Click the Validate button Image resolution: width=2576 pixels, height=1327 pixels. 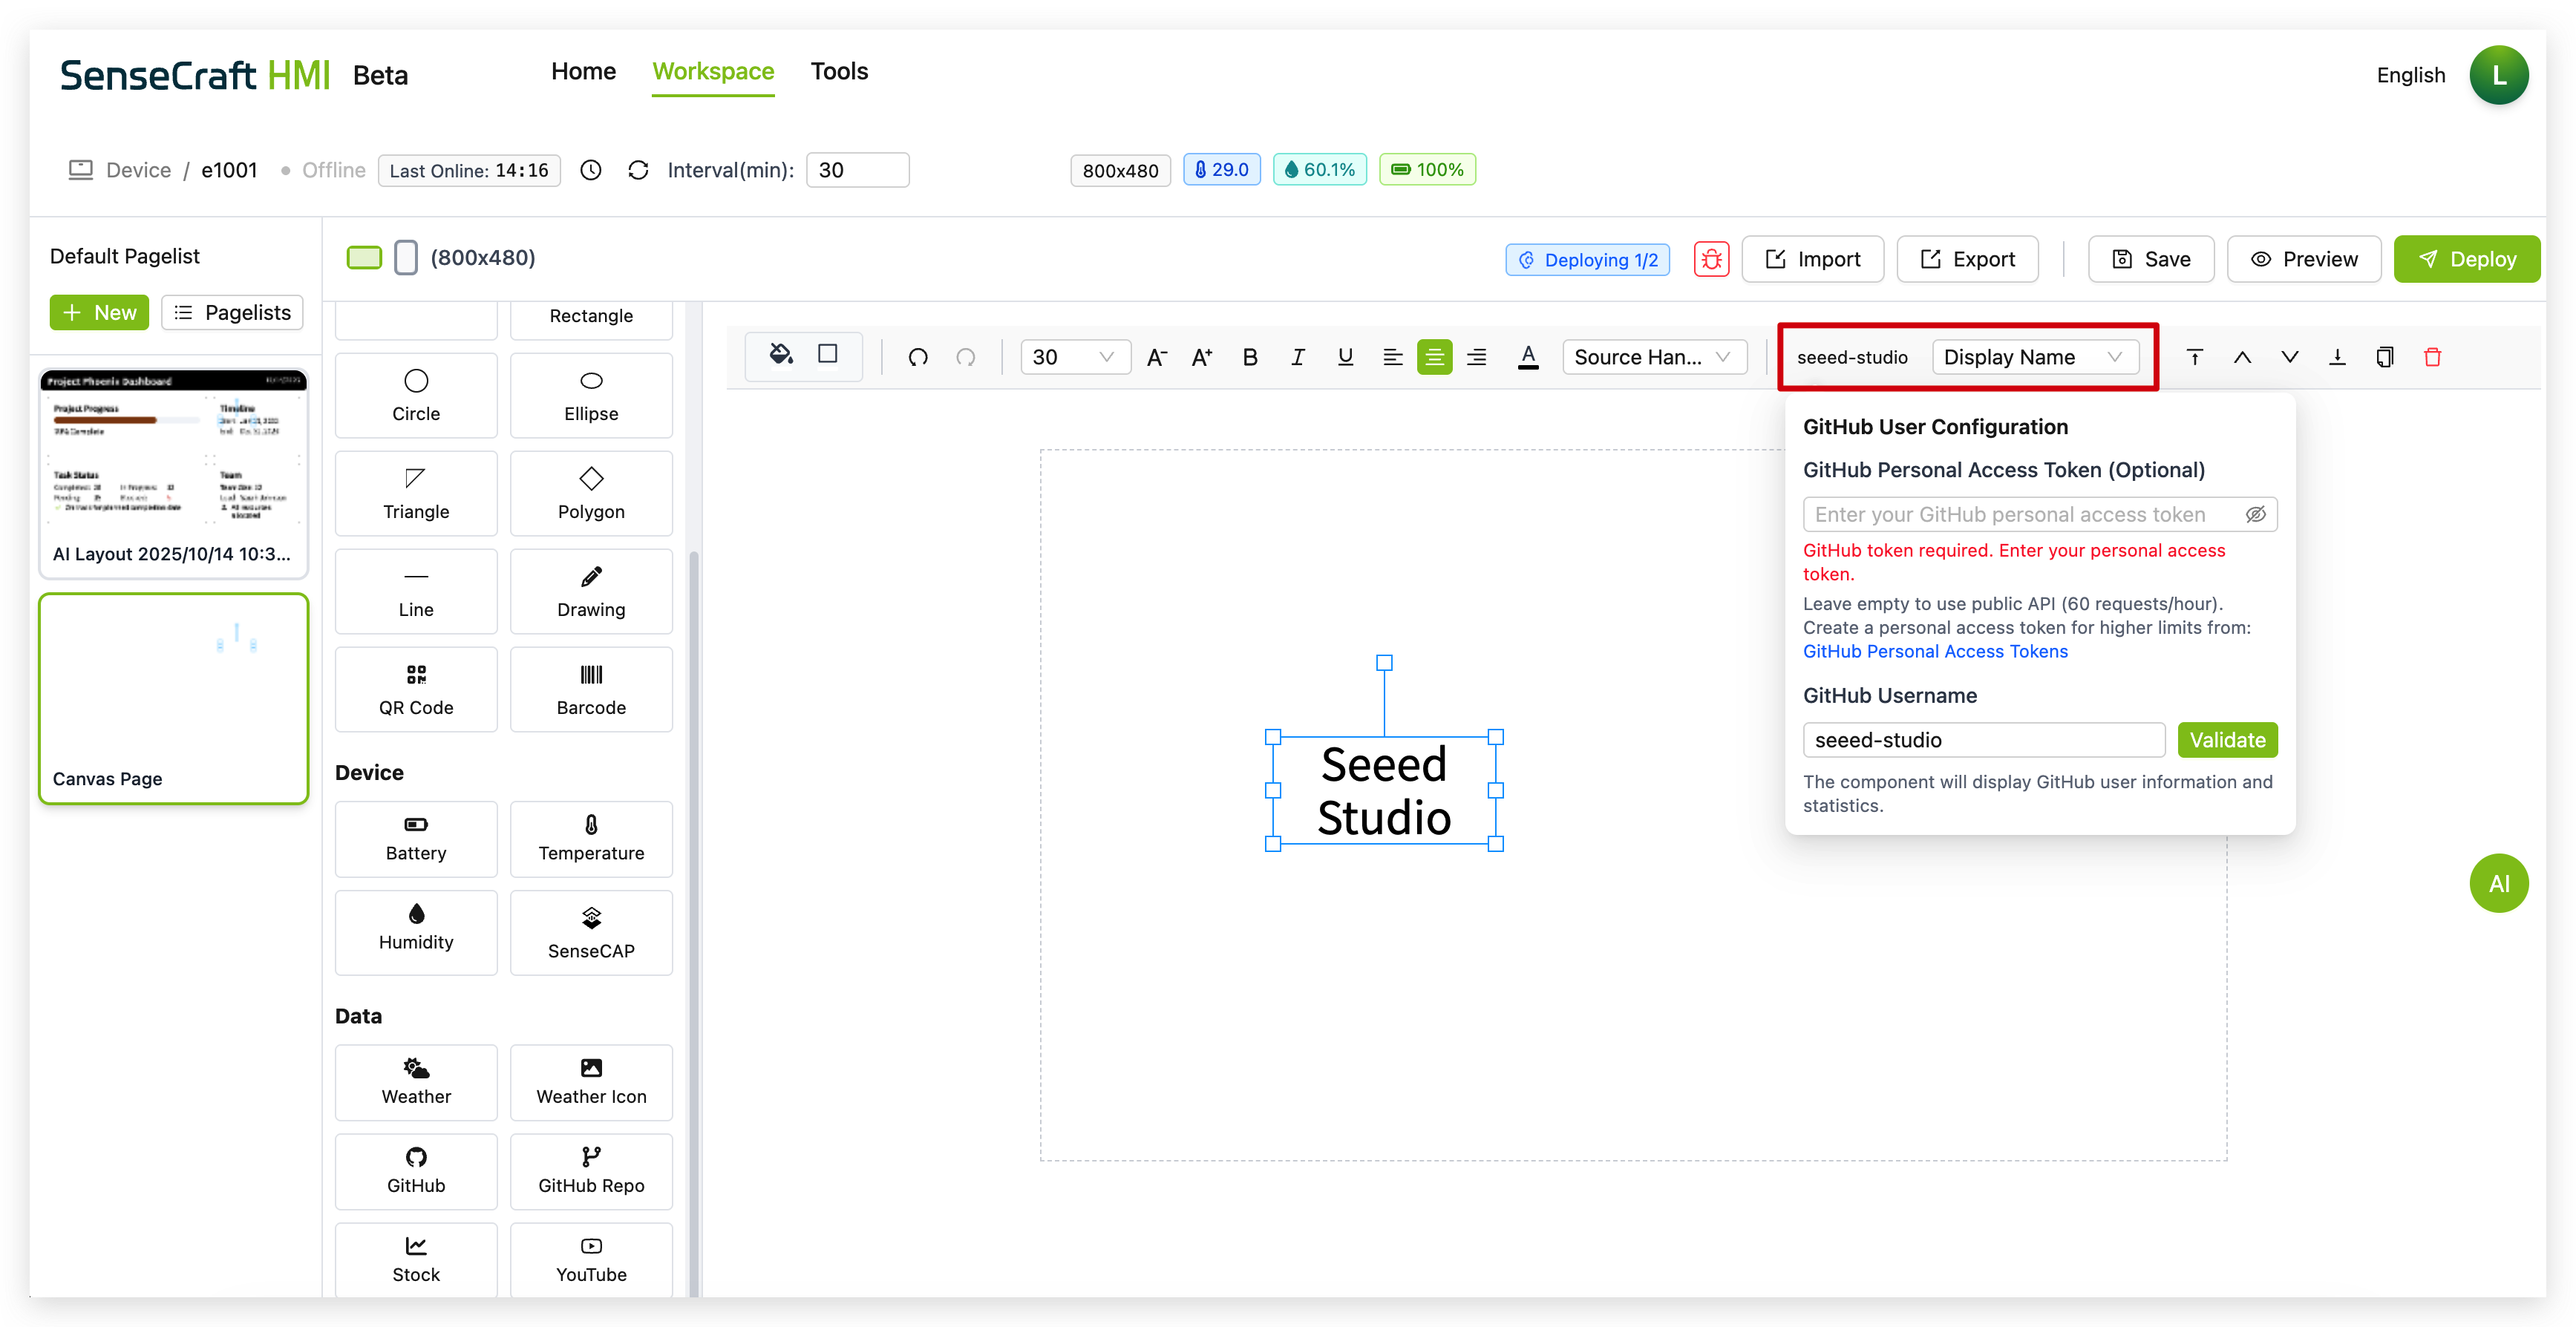coord(2226,740)
